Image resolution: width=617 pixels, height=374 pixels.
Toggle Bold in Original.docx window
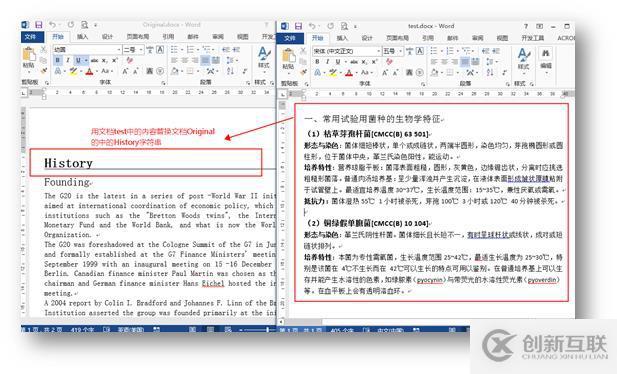[57, 60]
